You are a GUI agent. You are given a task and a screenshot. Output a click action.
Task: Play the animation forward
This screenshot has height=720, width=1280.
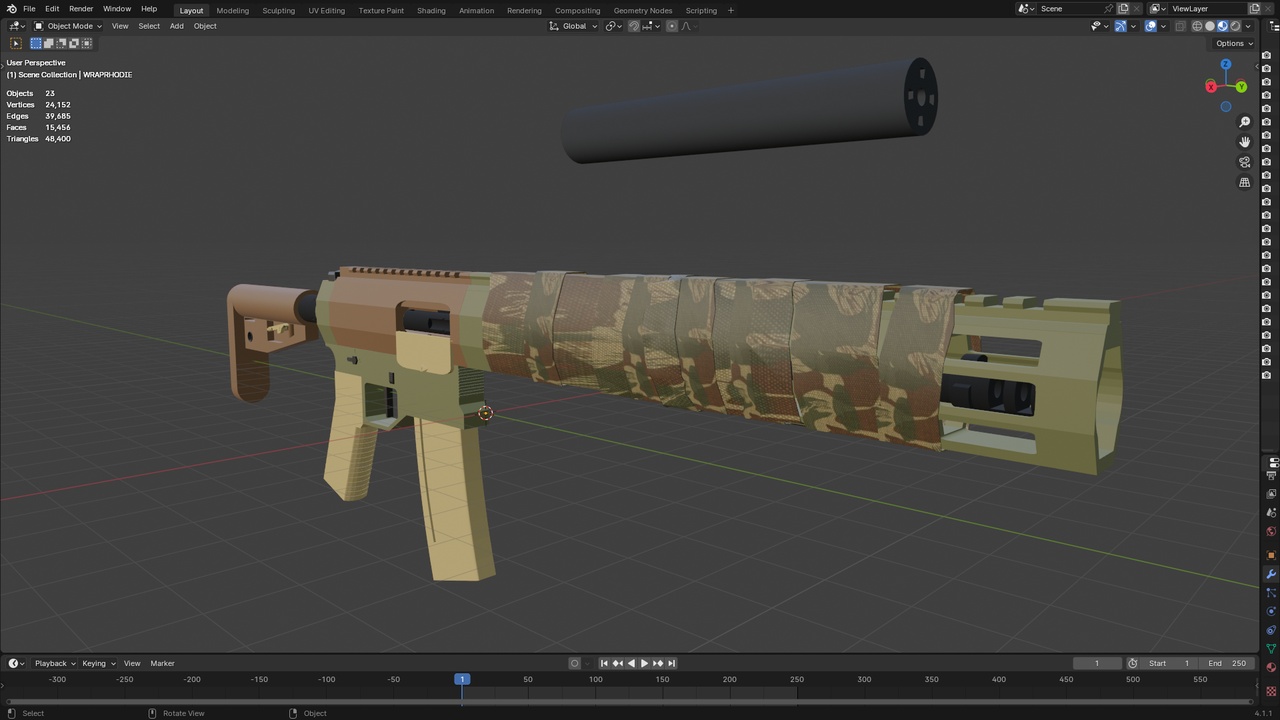(644, 663)
